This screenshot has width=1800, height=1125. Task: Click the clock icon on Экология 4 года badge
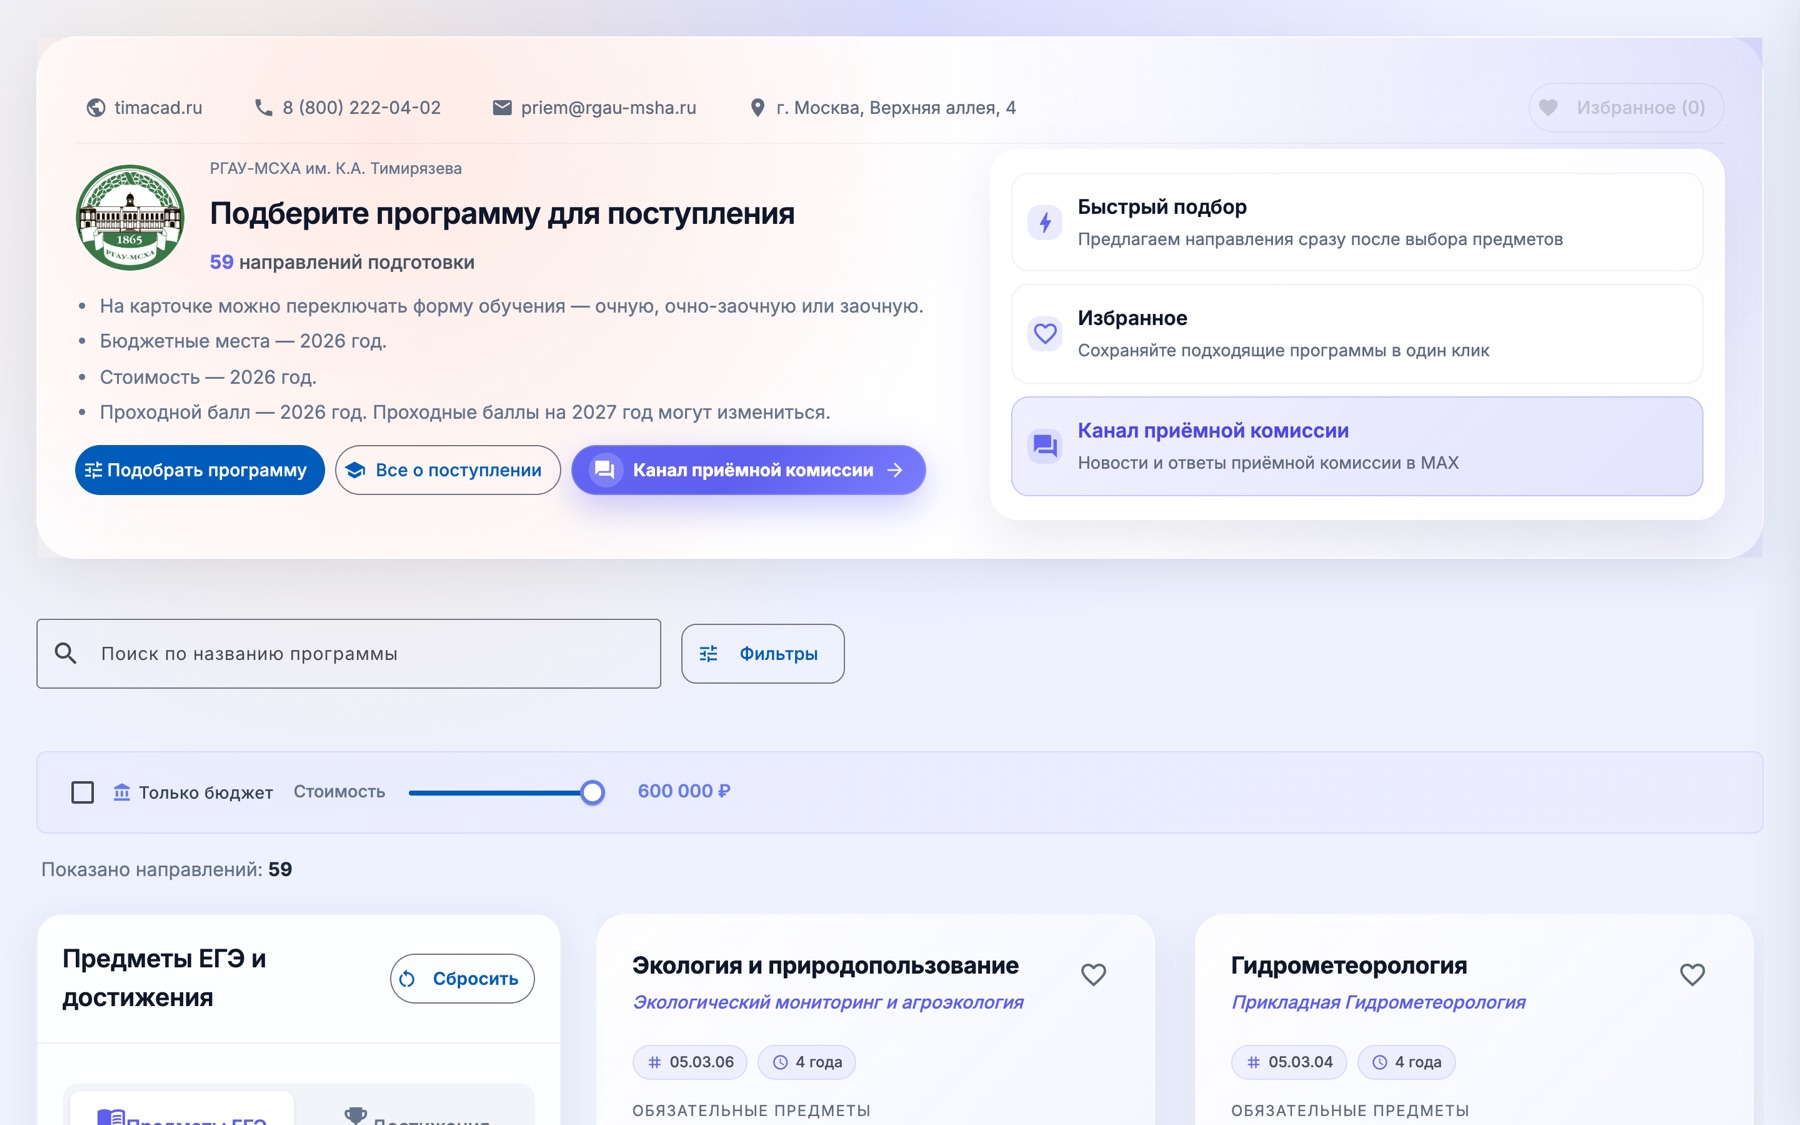(780, 1062)
